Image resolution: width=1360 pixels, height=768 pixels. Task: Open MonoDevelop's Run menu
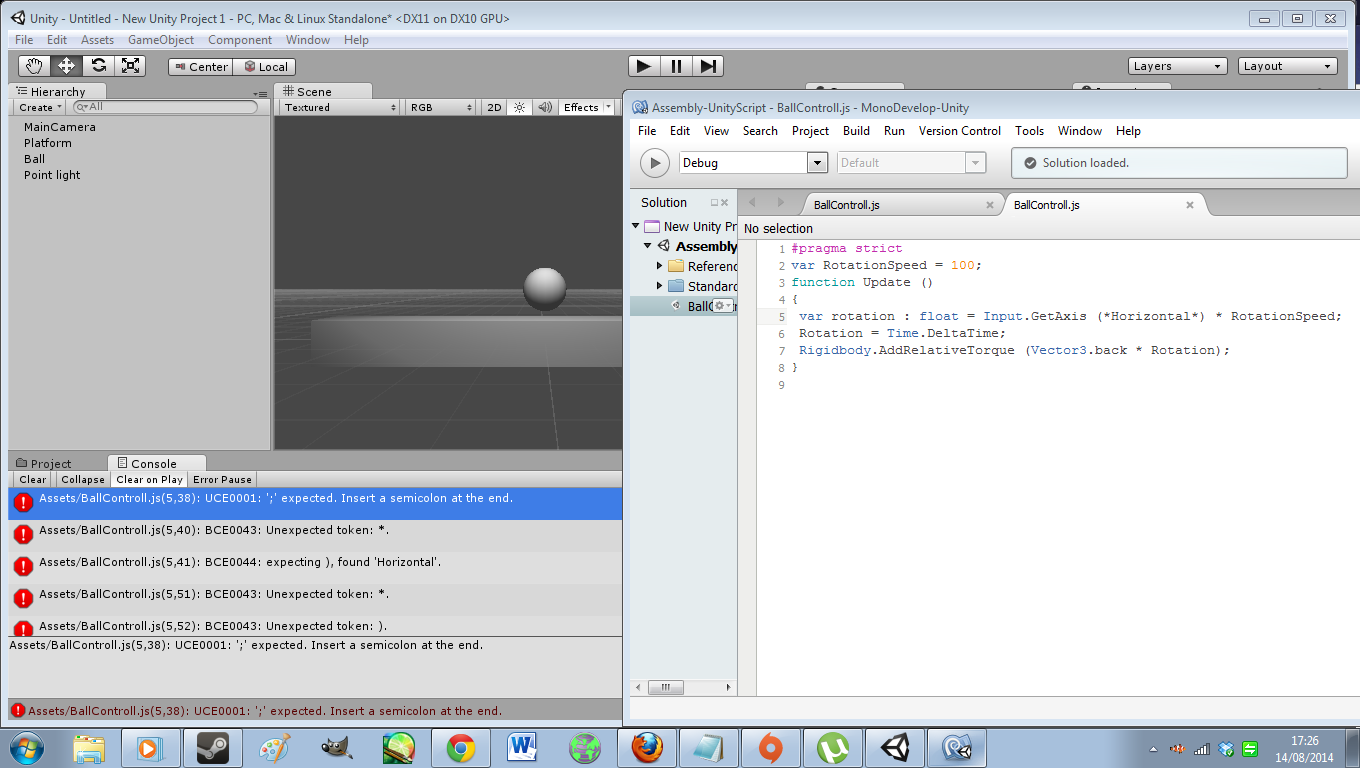pyautogui.click(x=894, y=131)
